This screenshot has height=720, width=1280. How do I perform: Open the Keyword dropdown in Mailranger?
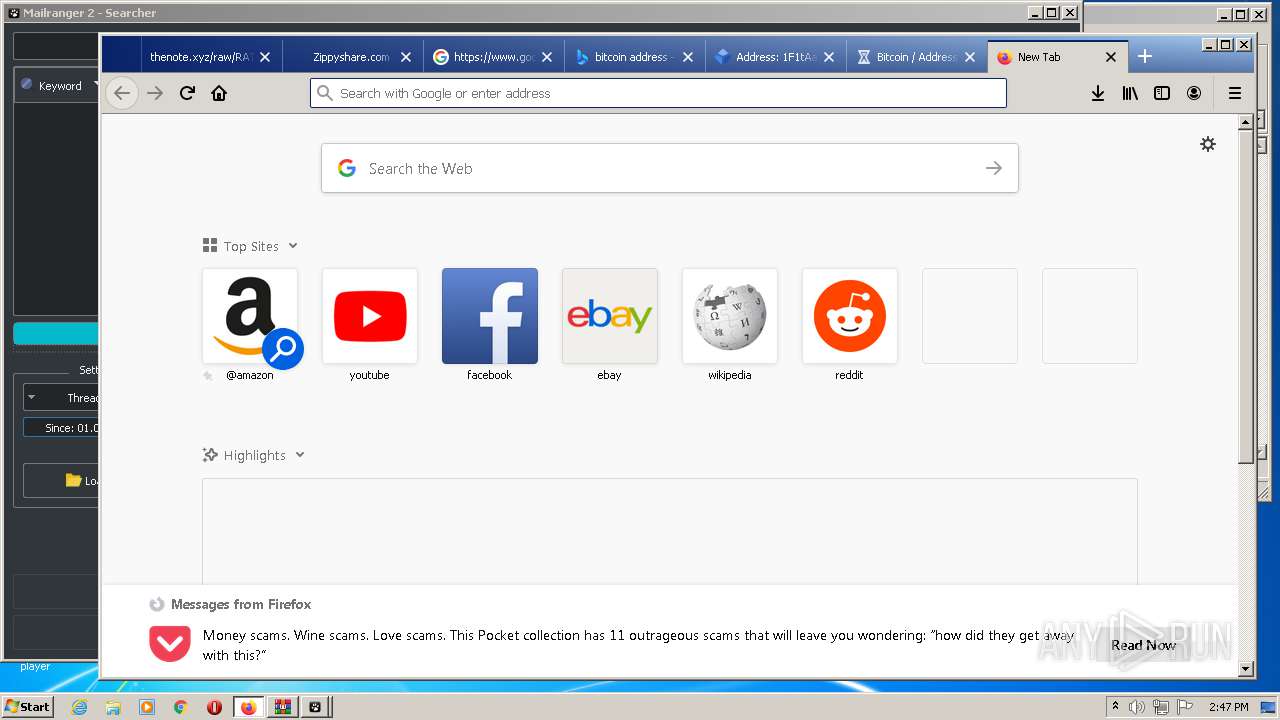(59, 86)
